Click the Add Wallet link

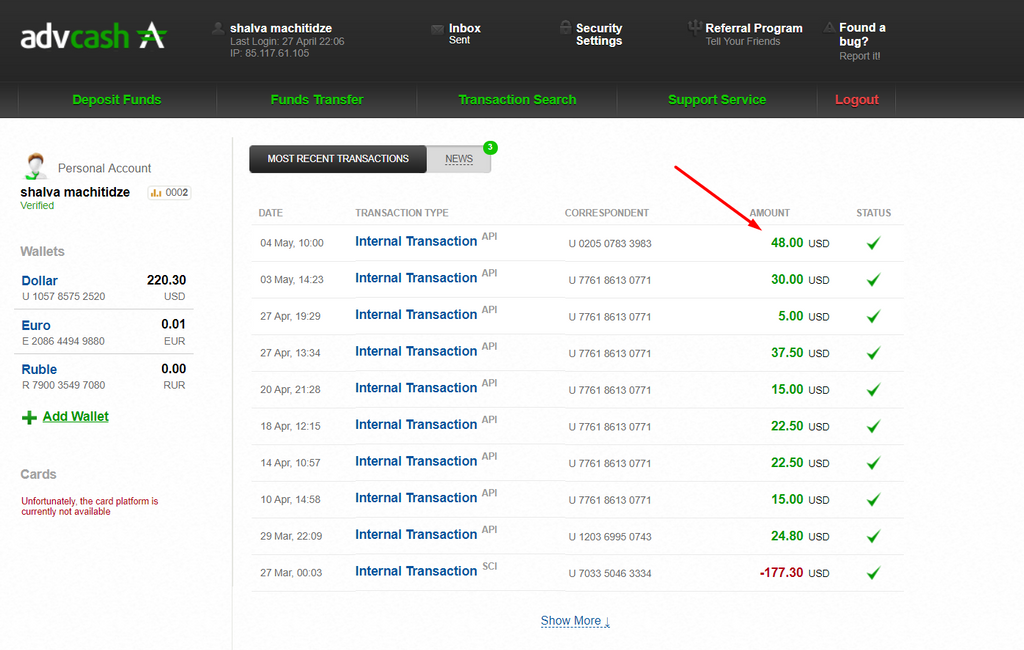point(76,417)
